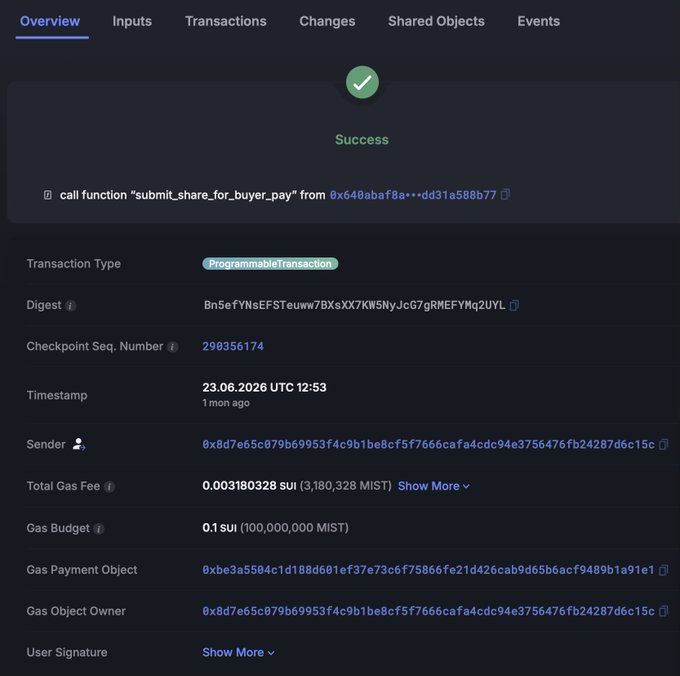The image size is (680, 676).
Task: Click the Gas Payment Object label
Action: (x=82, y=570)
